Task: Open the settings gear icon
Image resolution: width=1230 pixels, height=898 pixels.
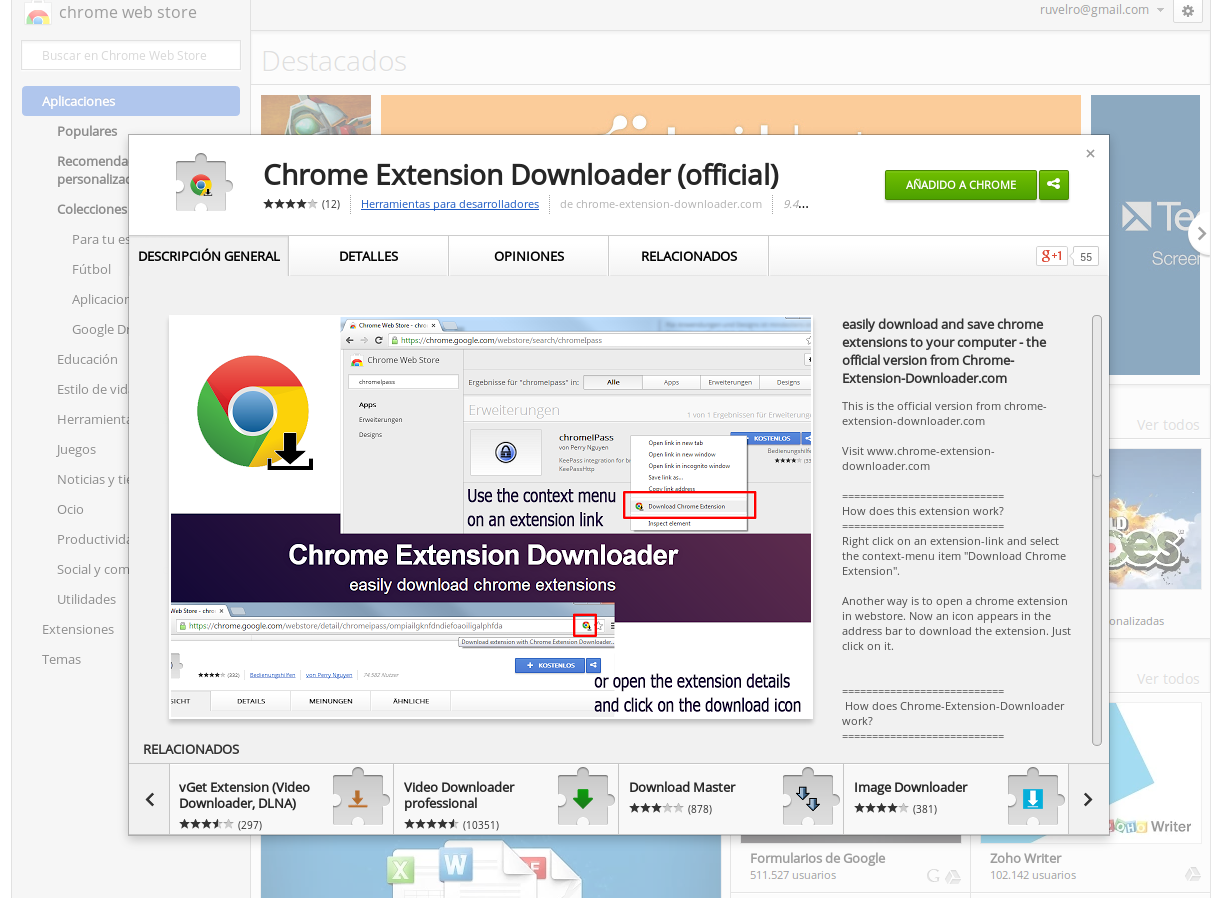Action: coord(1188,11)
